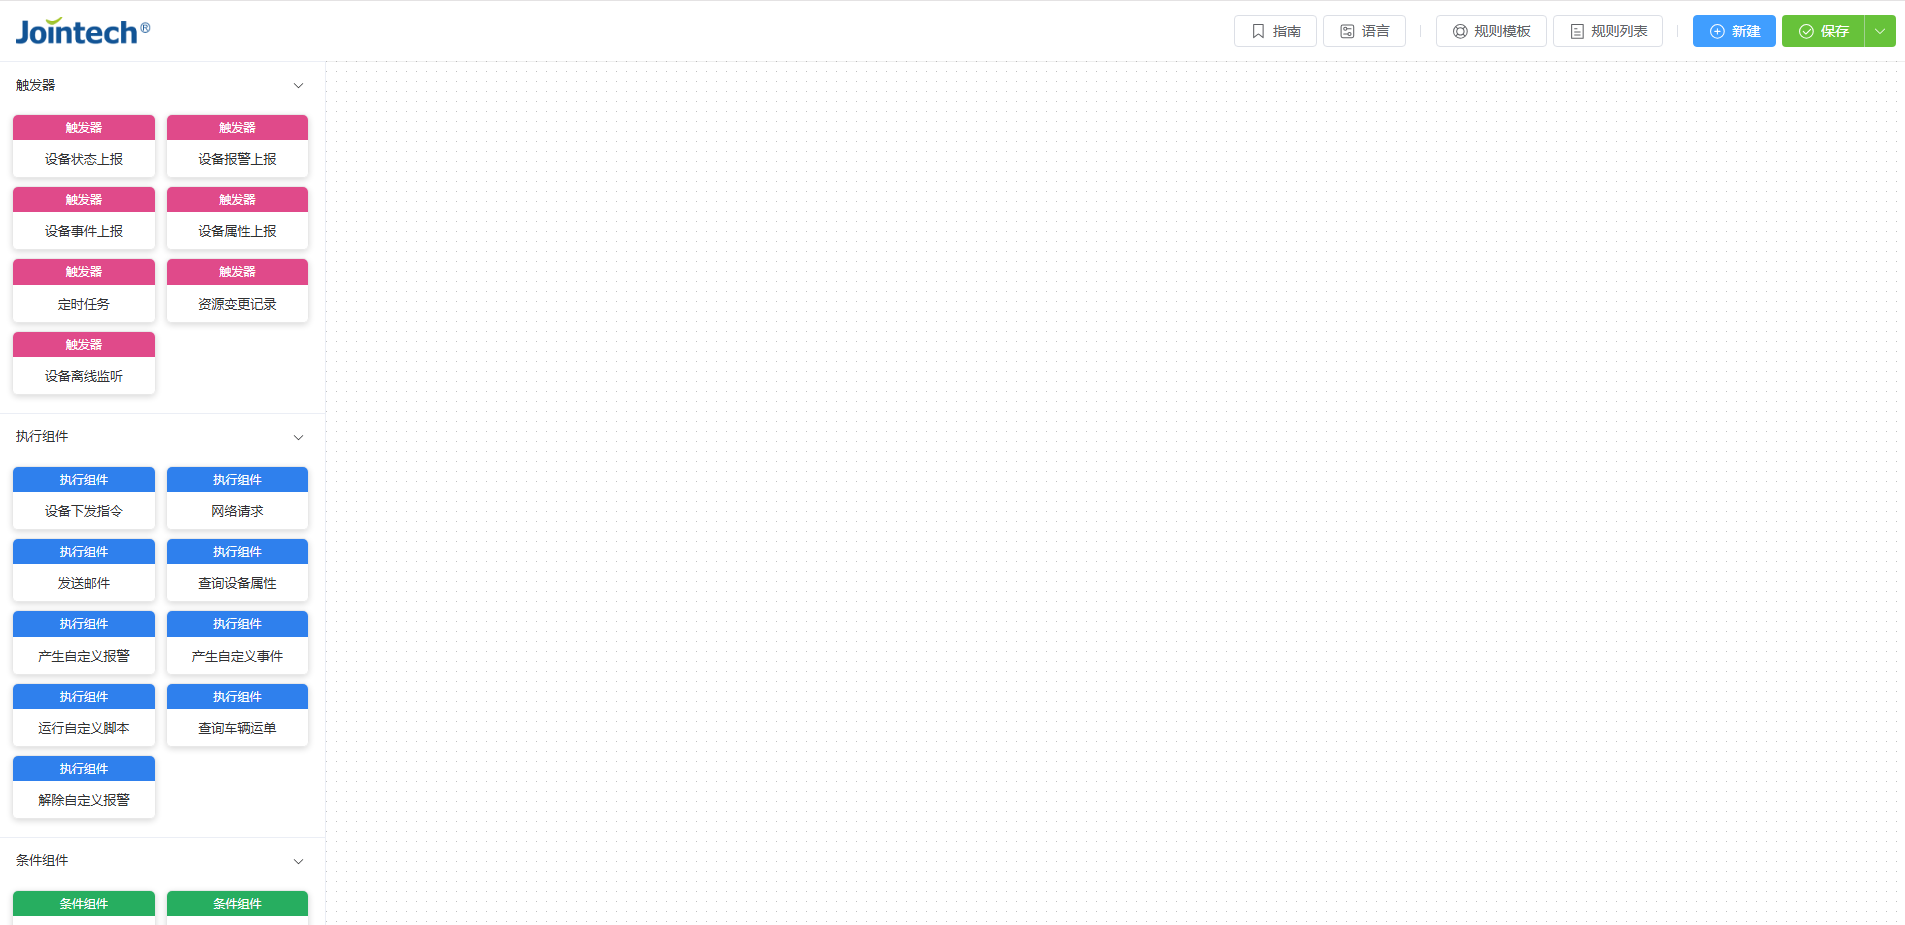Screen dimensions: 1905x925
Task: Open the 语言 language selector
Action: (x=1364, y=31)
